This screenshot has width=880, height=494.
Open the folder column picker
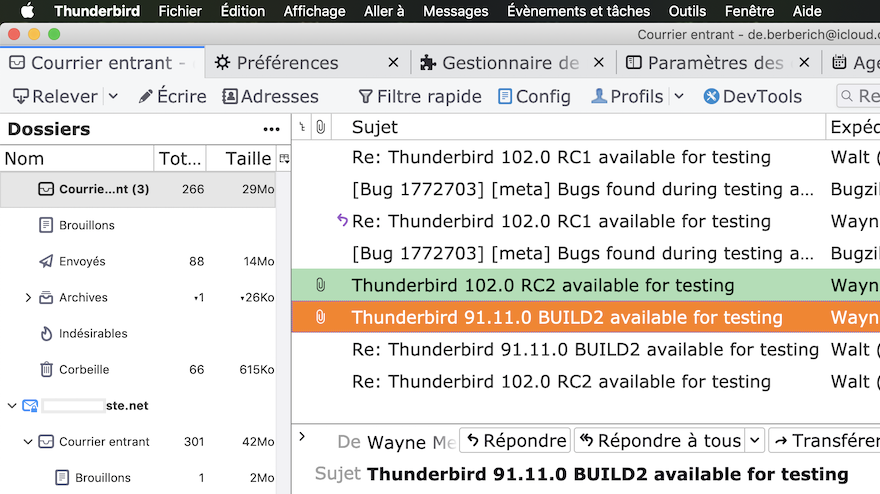click(x=284, y=158)
